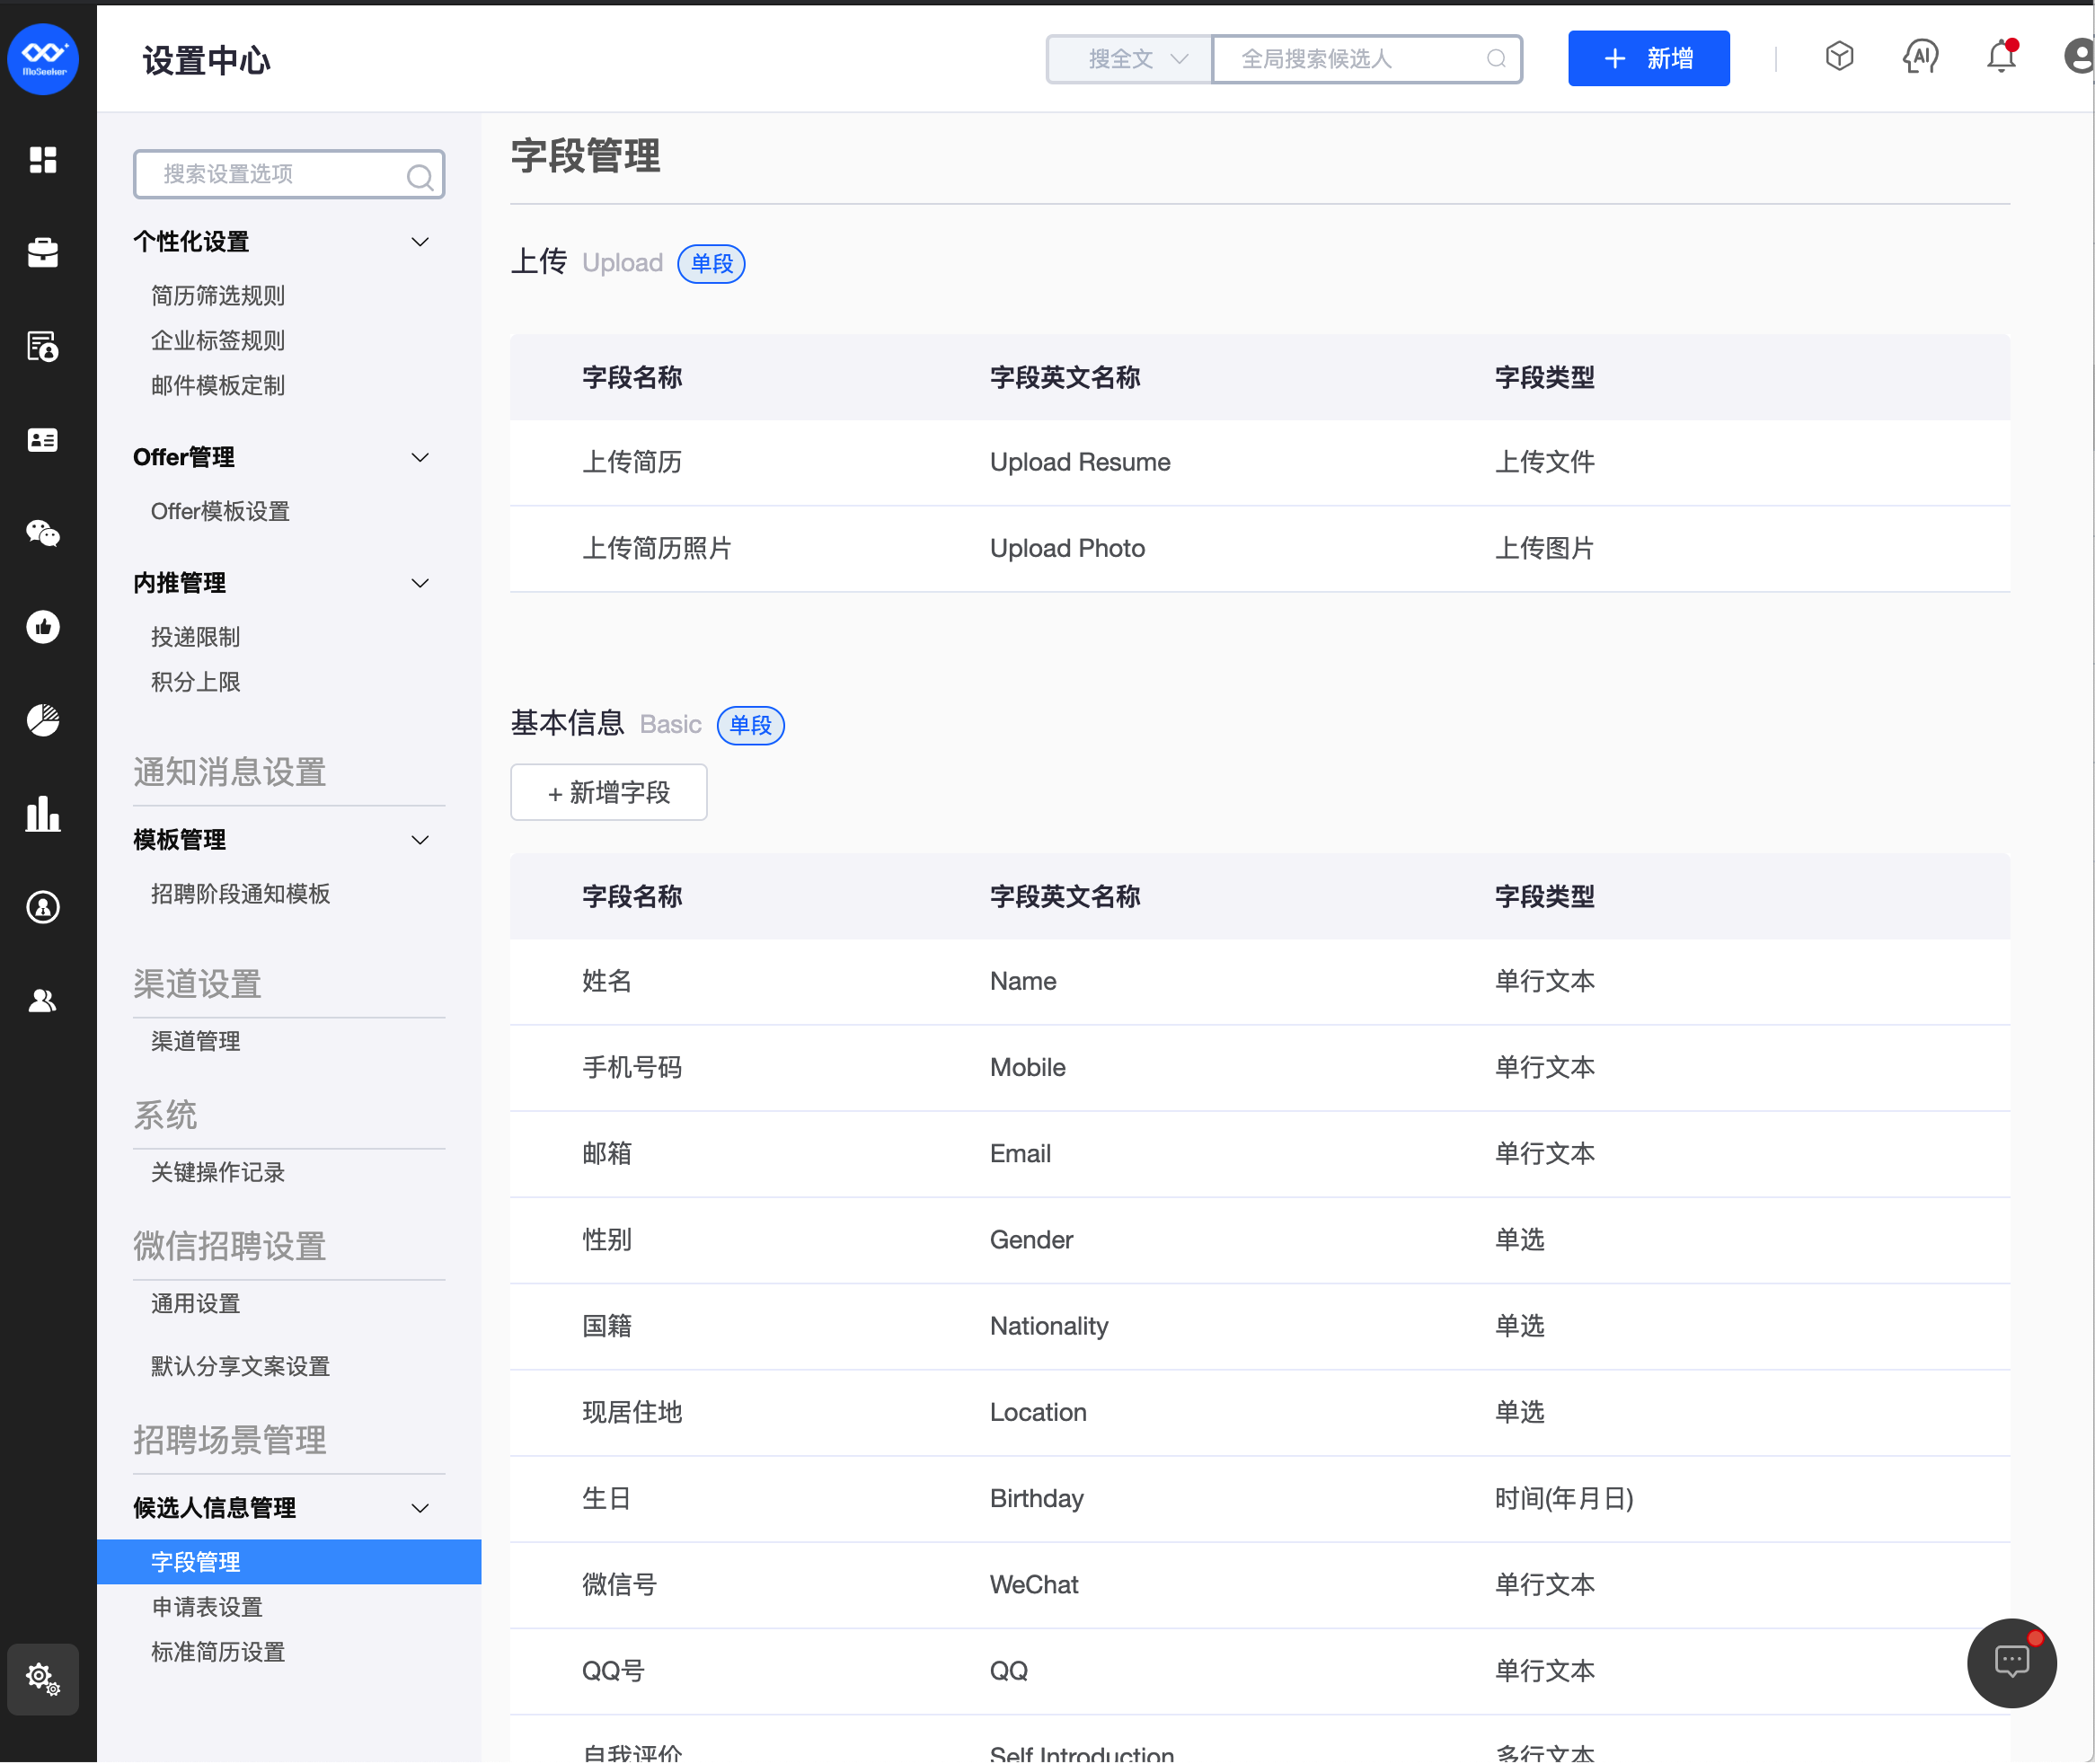Open the briefcase jobs icon in sidebar

43,253
